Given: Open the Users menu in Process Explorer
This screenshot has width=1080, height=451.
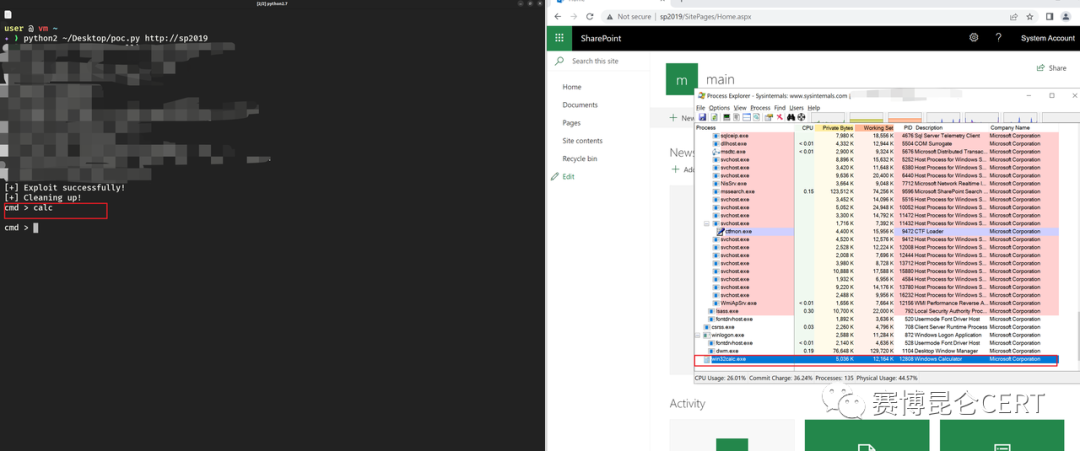Looking at the screenshot, I should pos(796,108).
